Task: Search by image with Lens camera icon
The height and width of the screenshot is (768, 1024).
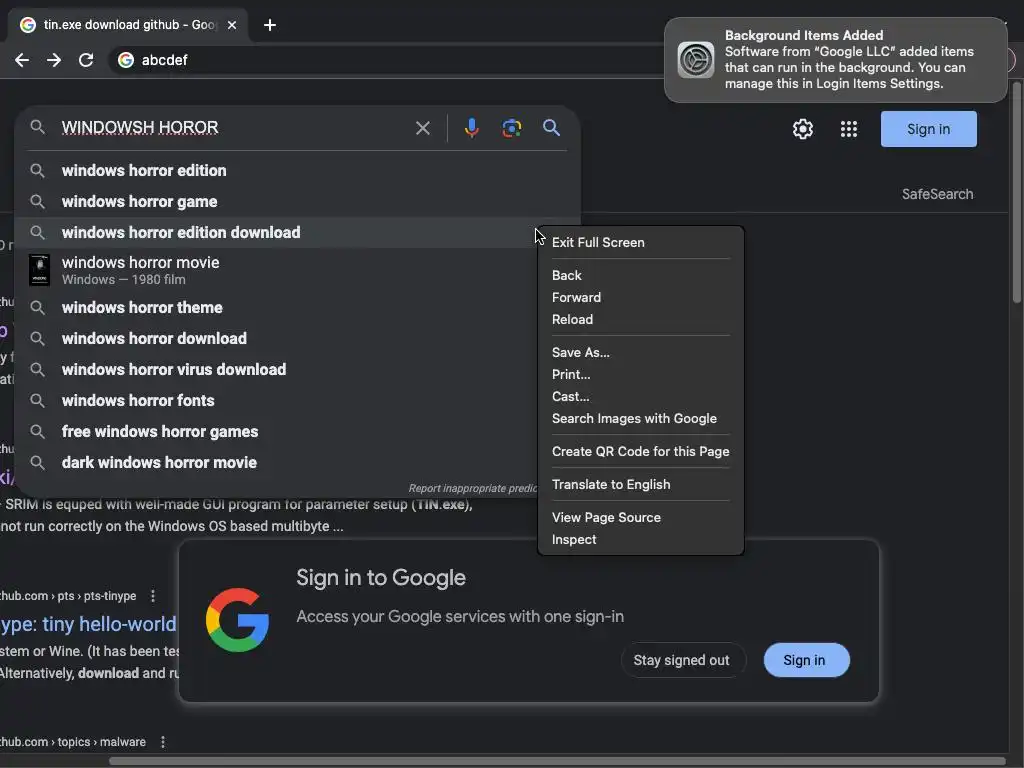Action: (511, 128)
